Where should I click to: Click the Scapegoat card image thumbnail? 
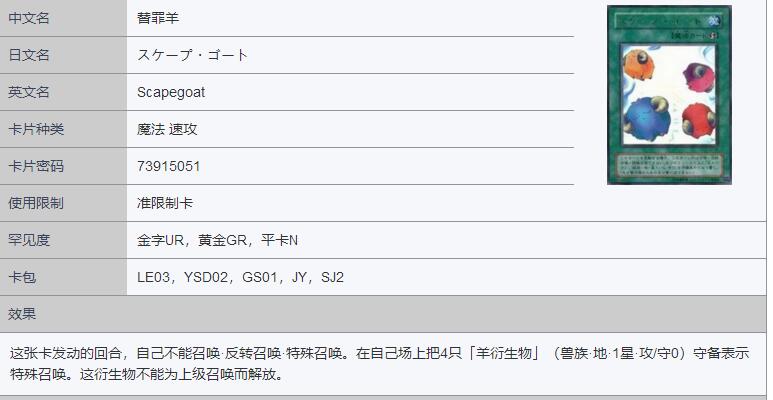(668, 95)
